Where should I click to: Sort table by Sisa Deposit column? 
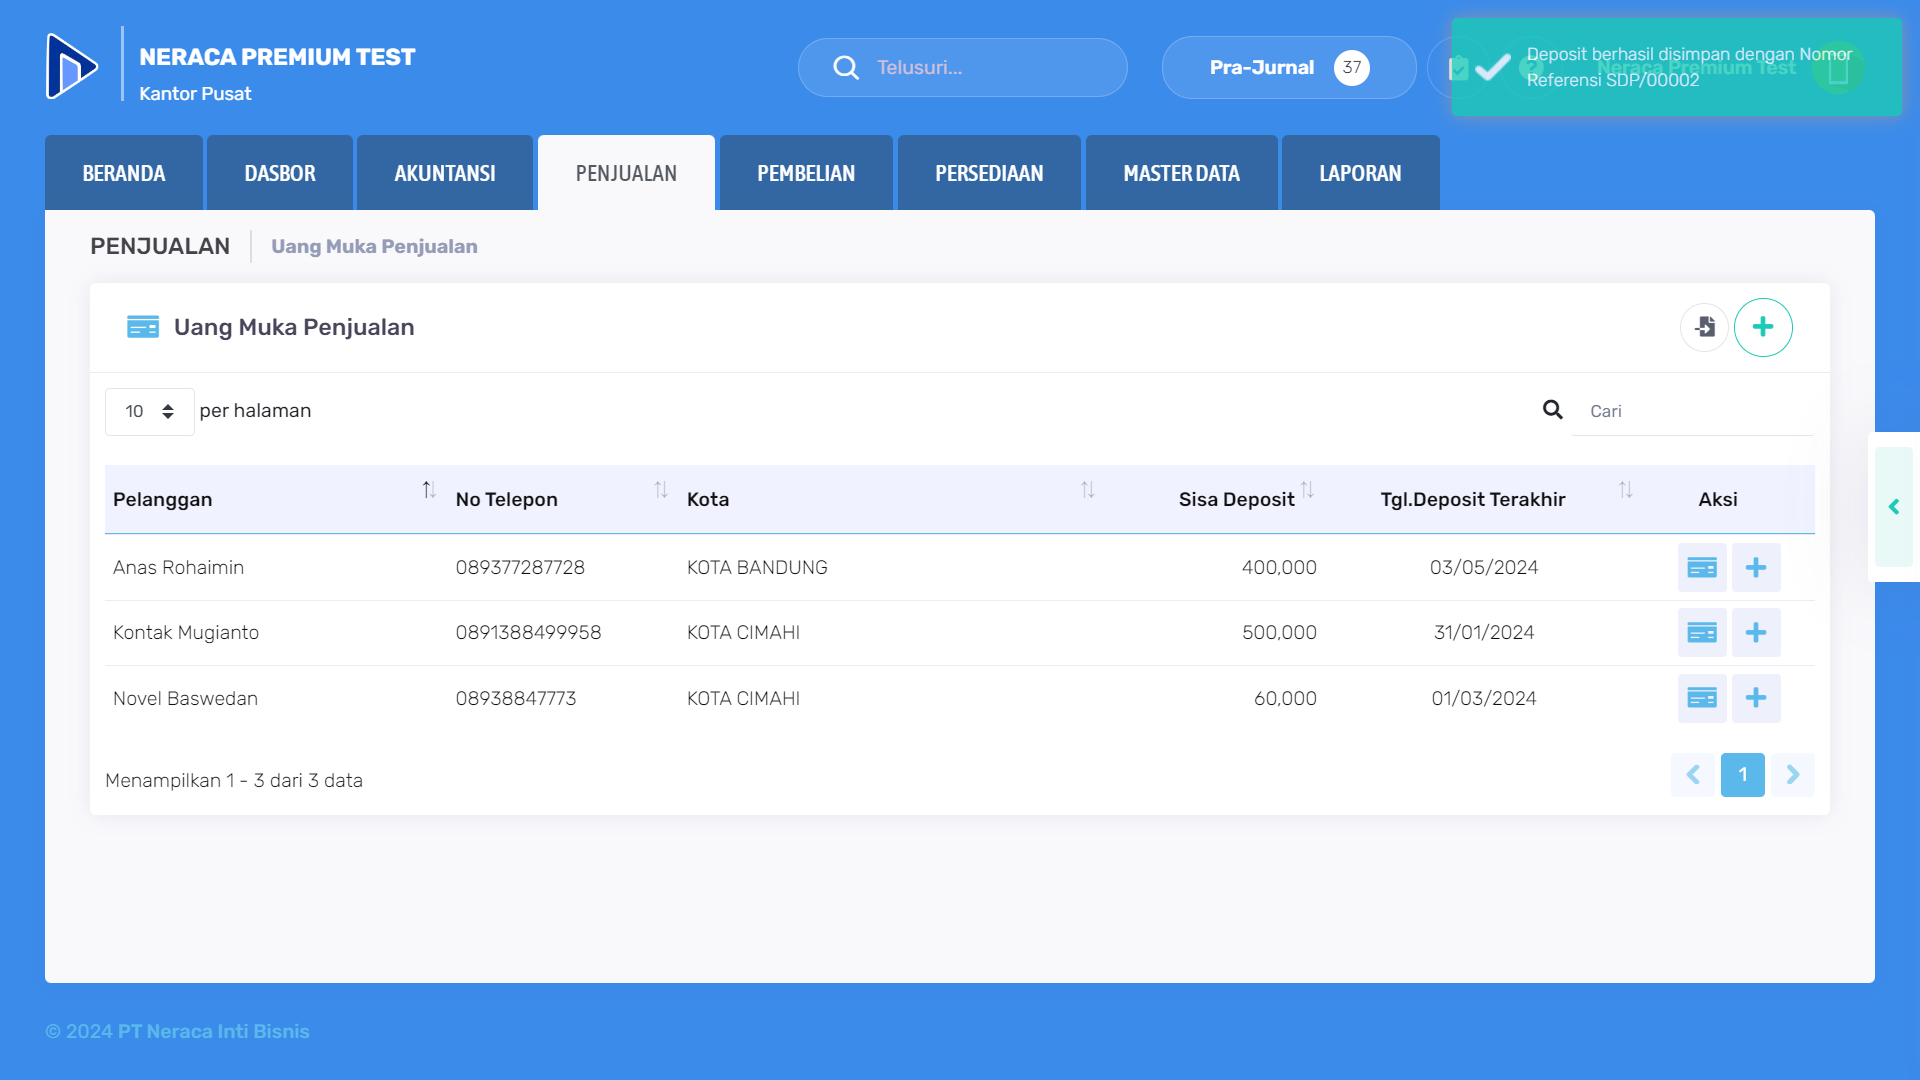point(1307,490)
